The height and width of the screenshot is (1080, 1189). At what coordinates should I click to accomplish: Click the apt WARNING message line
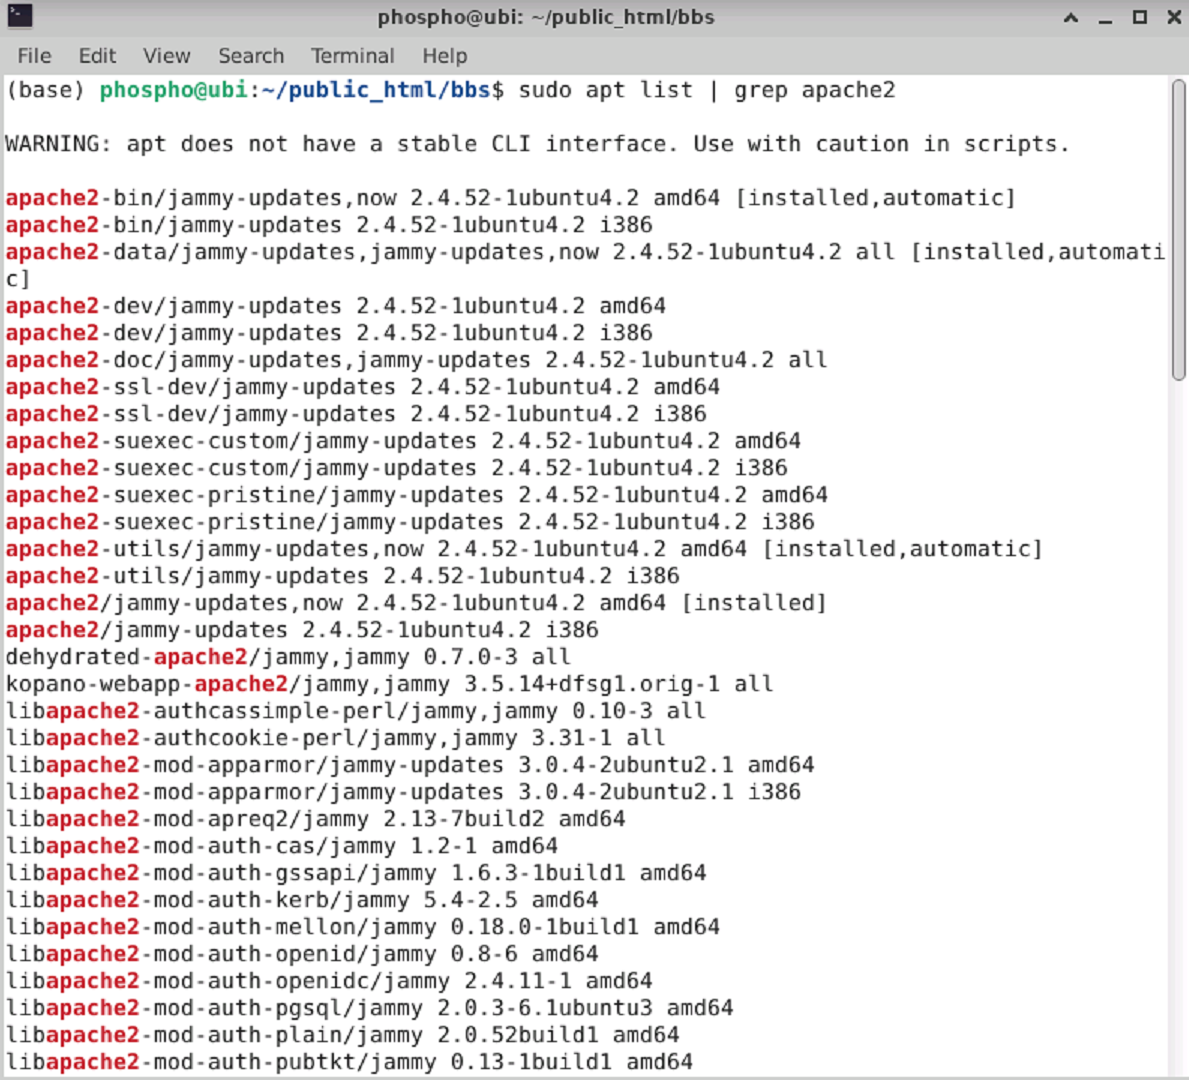coord(537,144)
